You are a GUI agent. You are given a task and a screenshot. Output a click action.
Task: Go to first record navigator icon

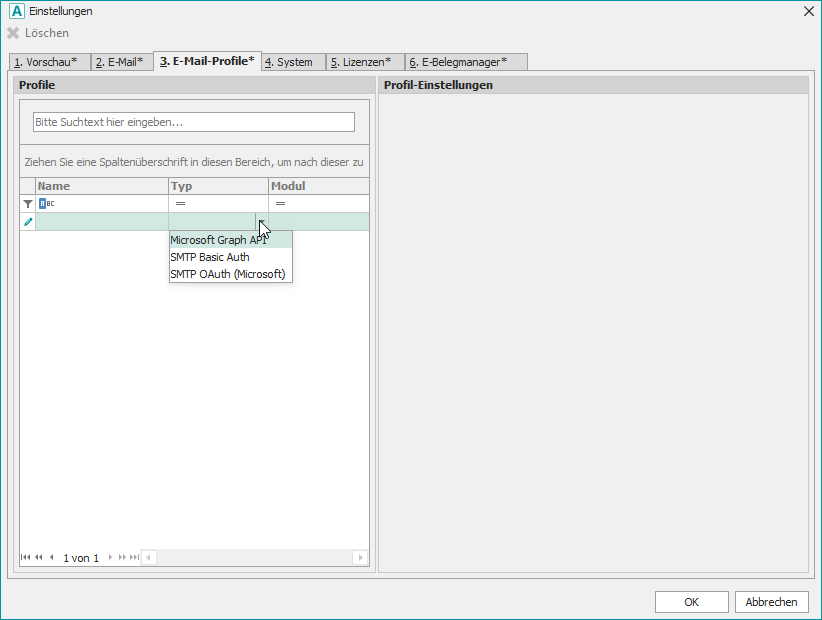pos(25,557)
